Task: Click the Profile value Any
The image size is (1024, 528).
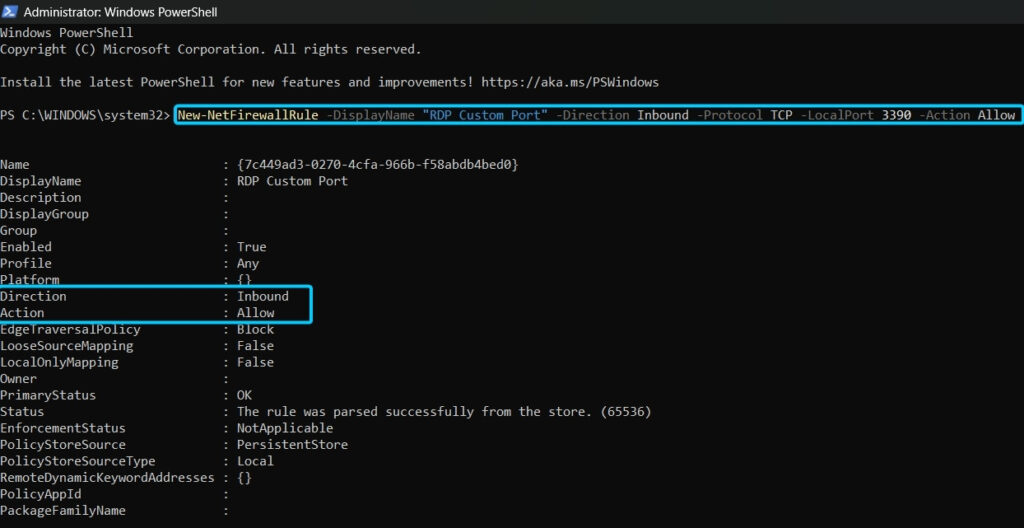Action: point(248,263)
